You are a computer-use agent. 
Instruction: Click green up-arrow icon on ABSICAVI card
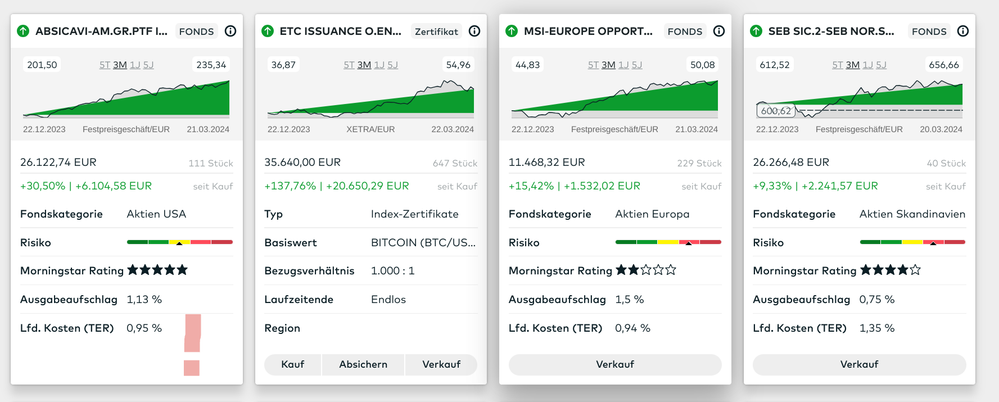pos(23,31)
